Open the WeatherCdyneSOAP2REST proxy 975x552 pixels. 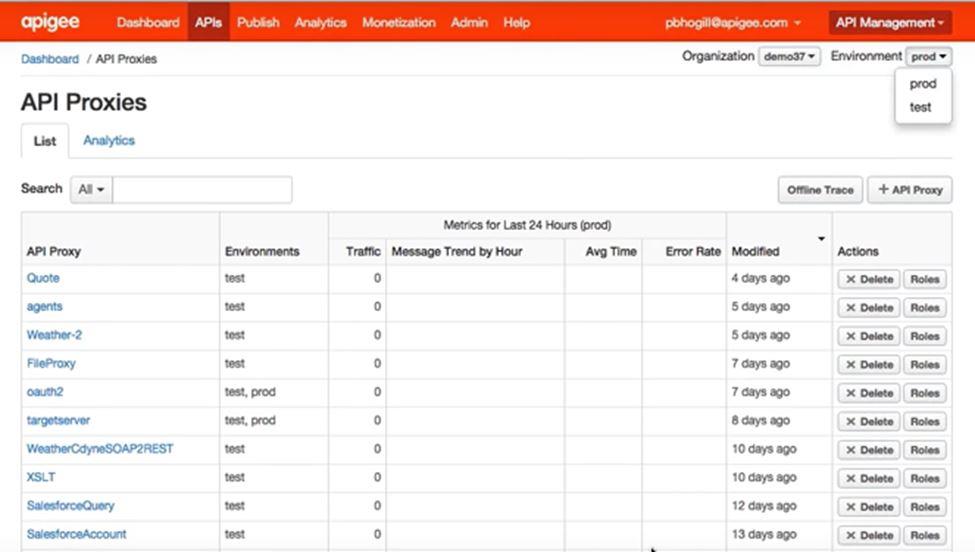(x=99, y=448)
